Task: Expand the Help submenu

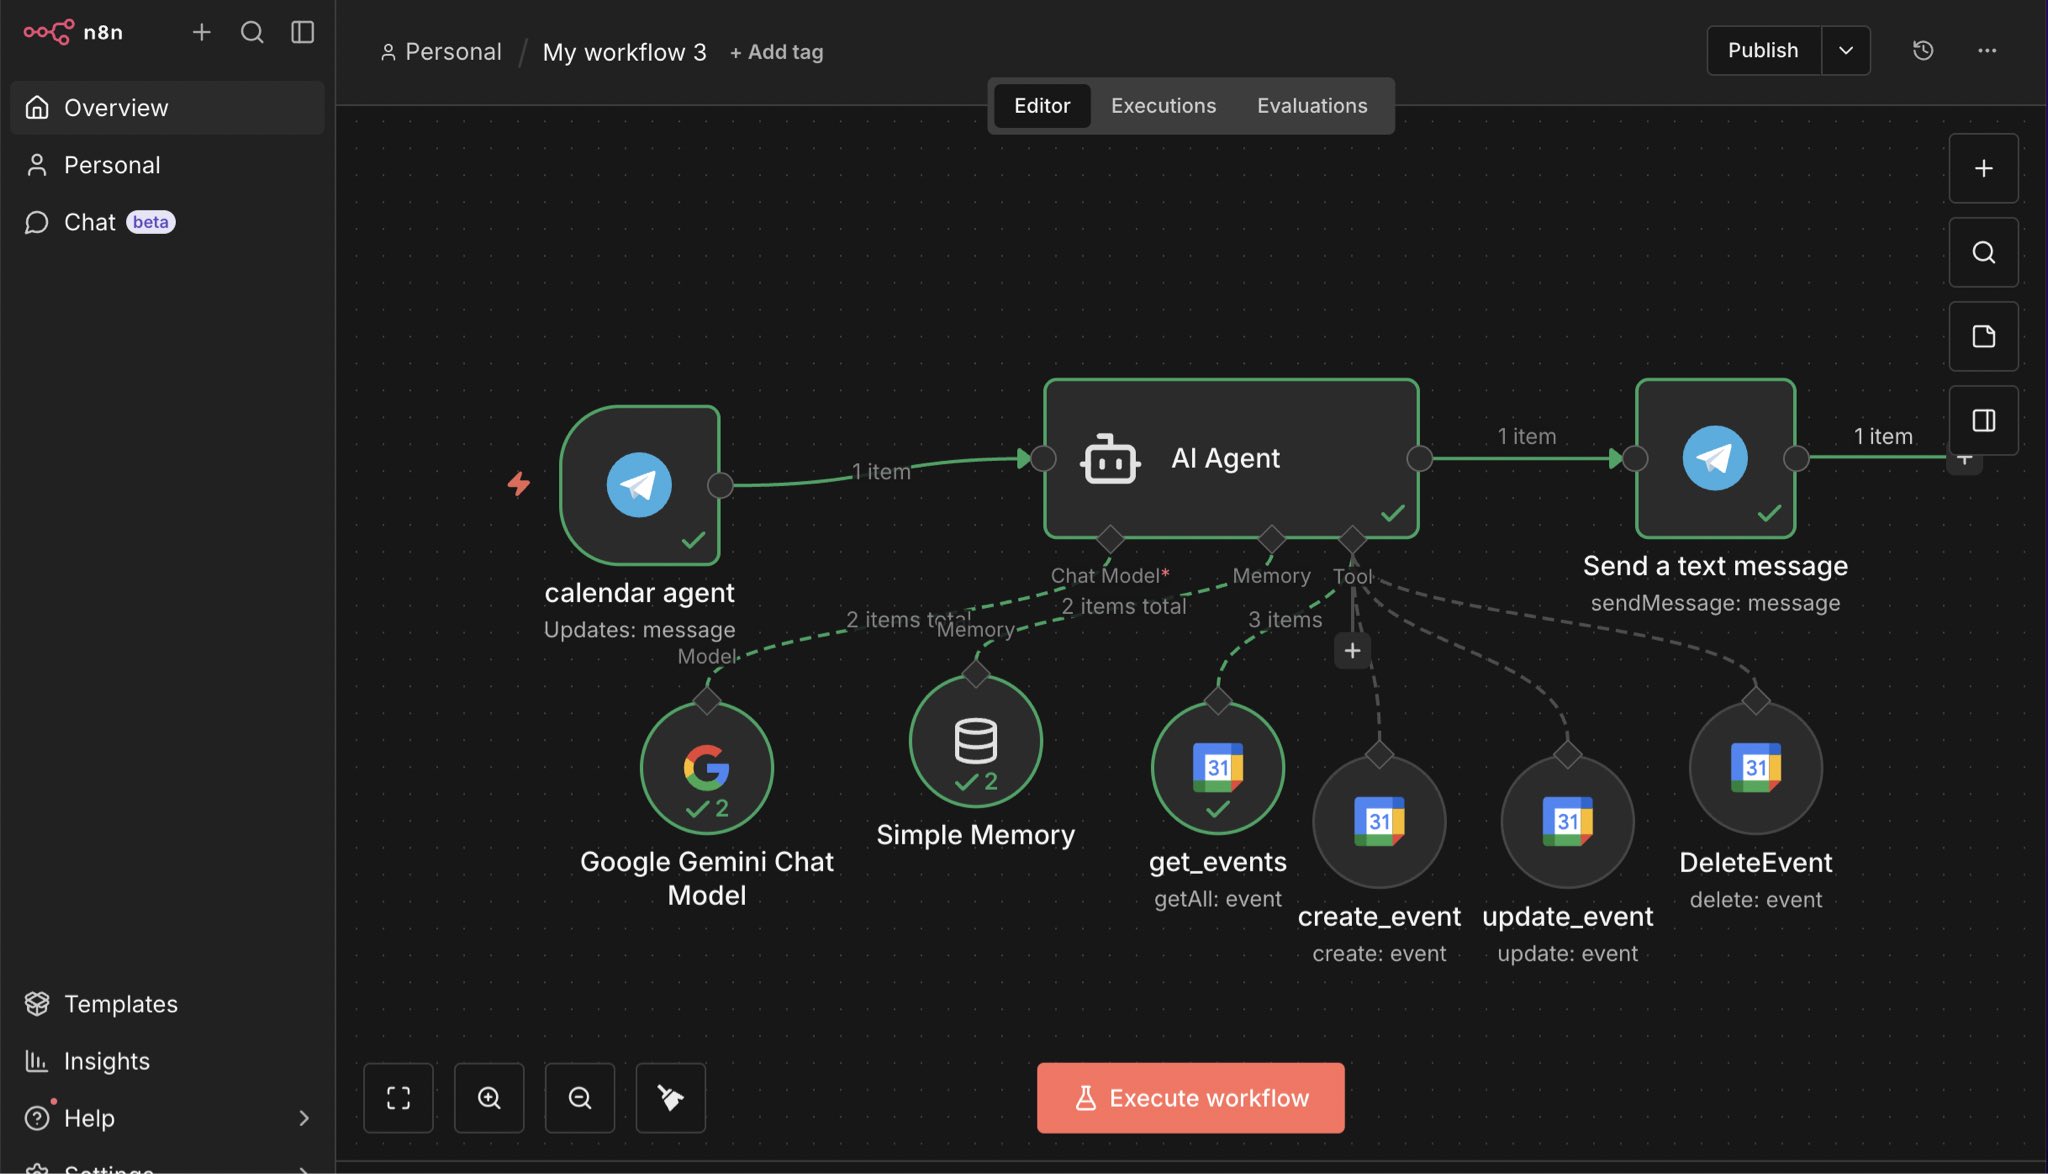Action: [x=304, y=1118]
